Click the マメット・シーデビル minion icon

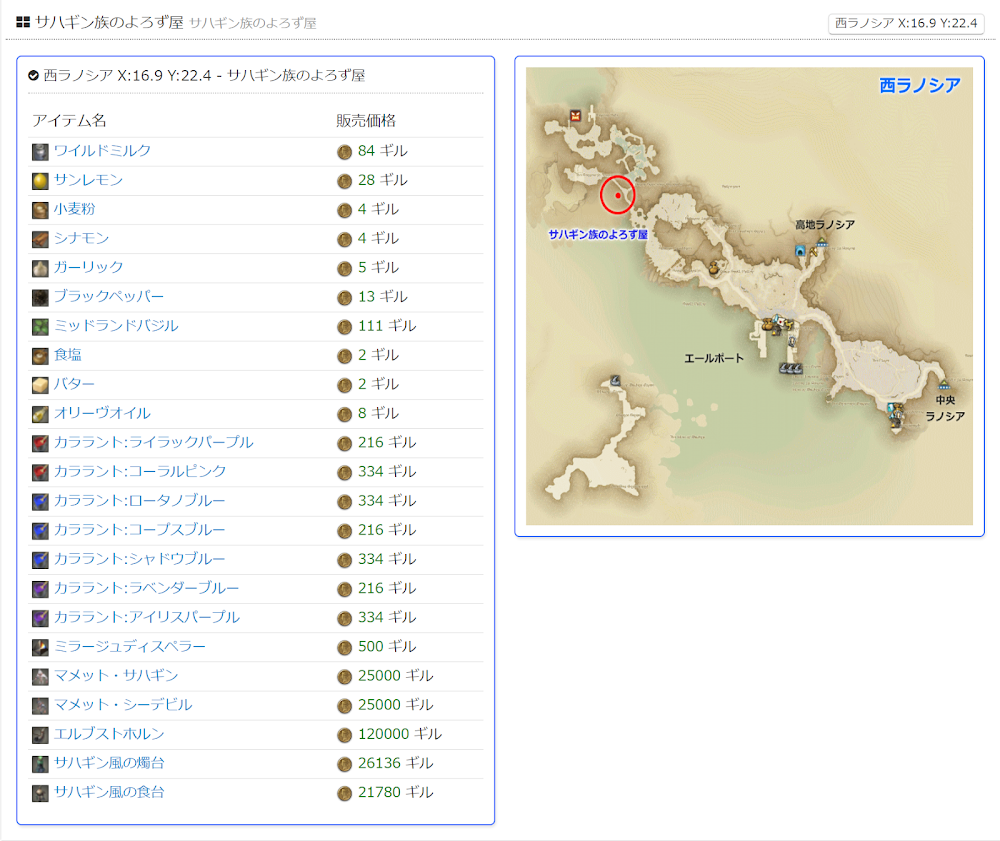pos(40,706)
